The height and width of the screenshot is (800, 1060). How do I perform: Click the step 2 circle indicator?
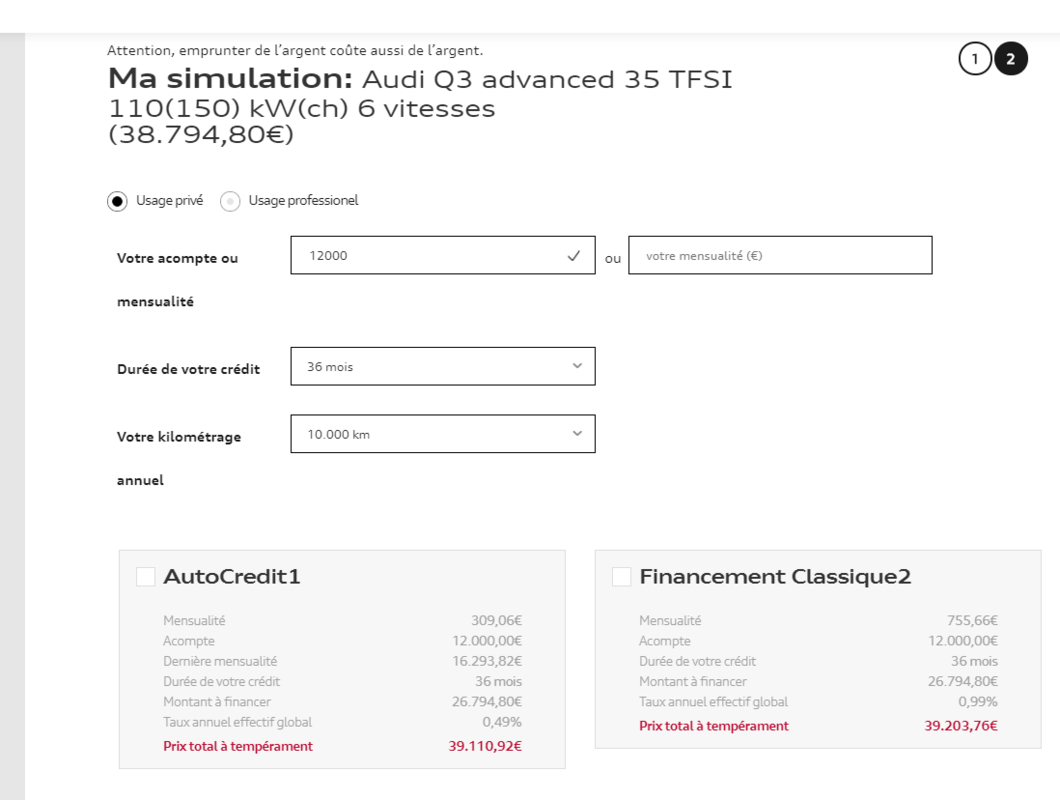tap(1010, 59)
